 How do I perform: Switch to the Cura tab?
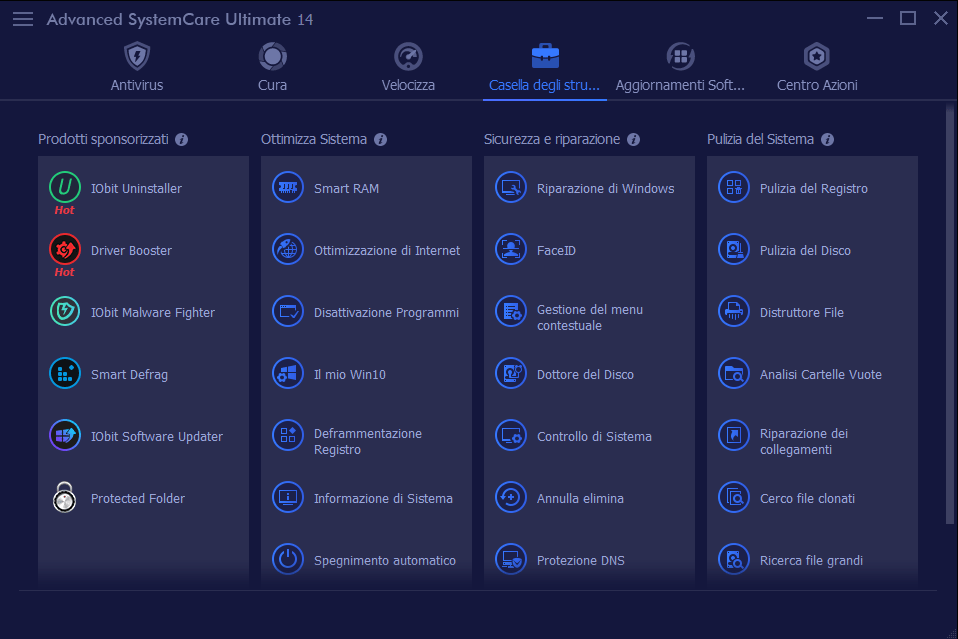(x=272, y=67)
